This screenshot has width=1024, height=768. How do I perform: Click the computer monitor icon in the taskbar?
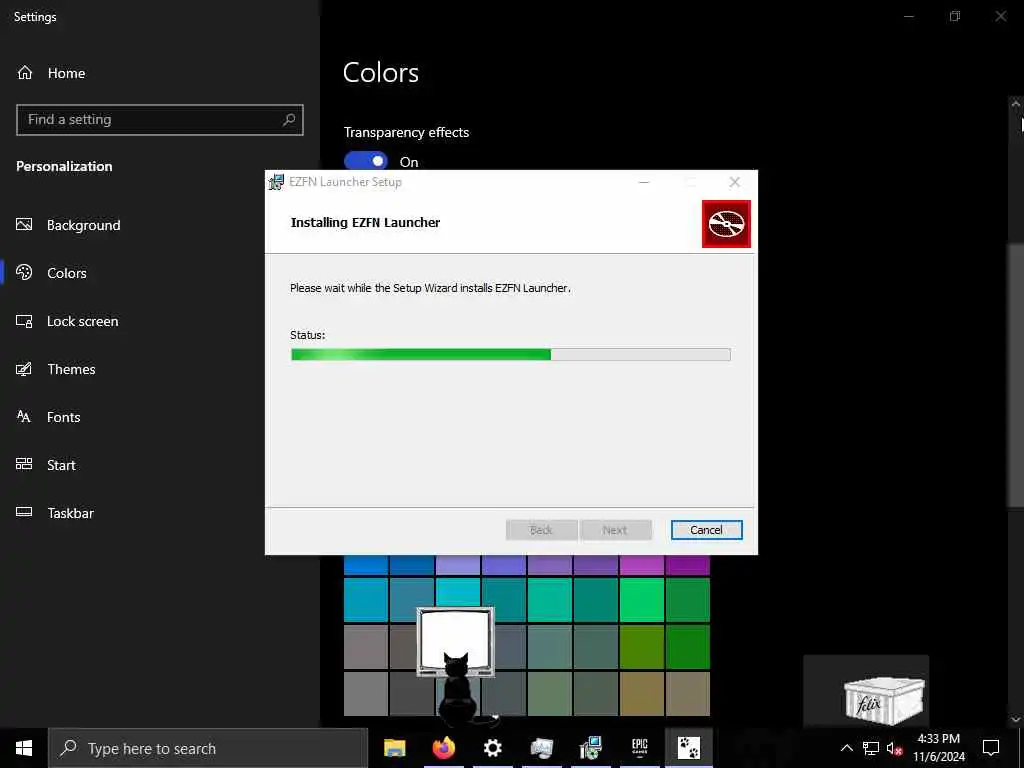pos(541,748)
